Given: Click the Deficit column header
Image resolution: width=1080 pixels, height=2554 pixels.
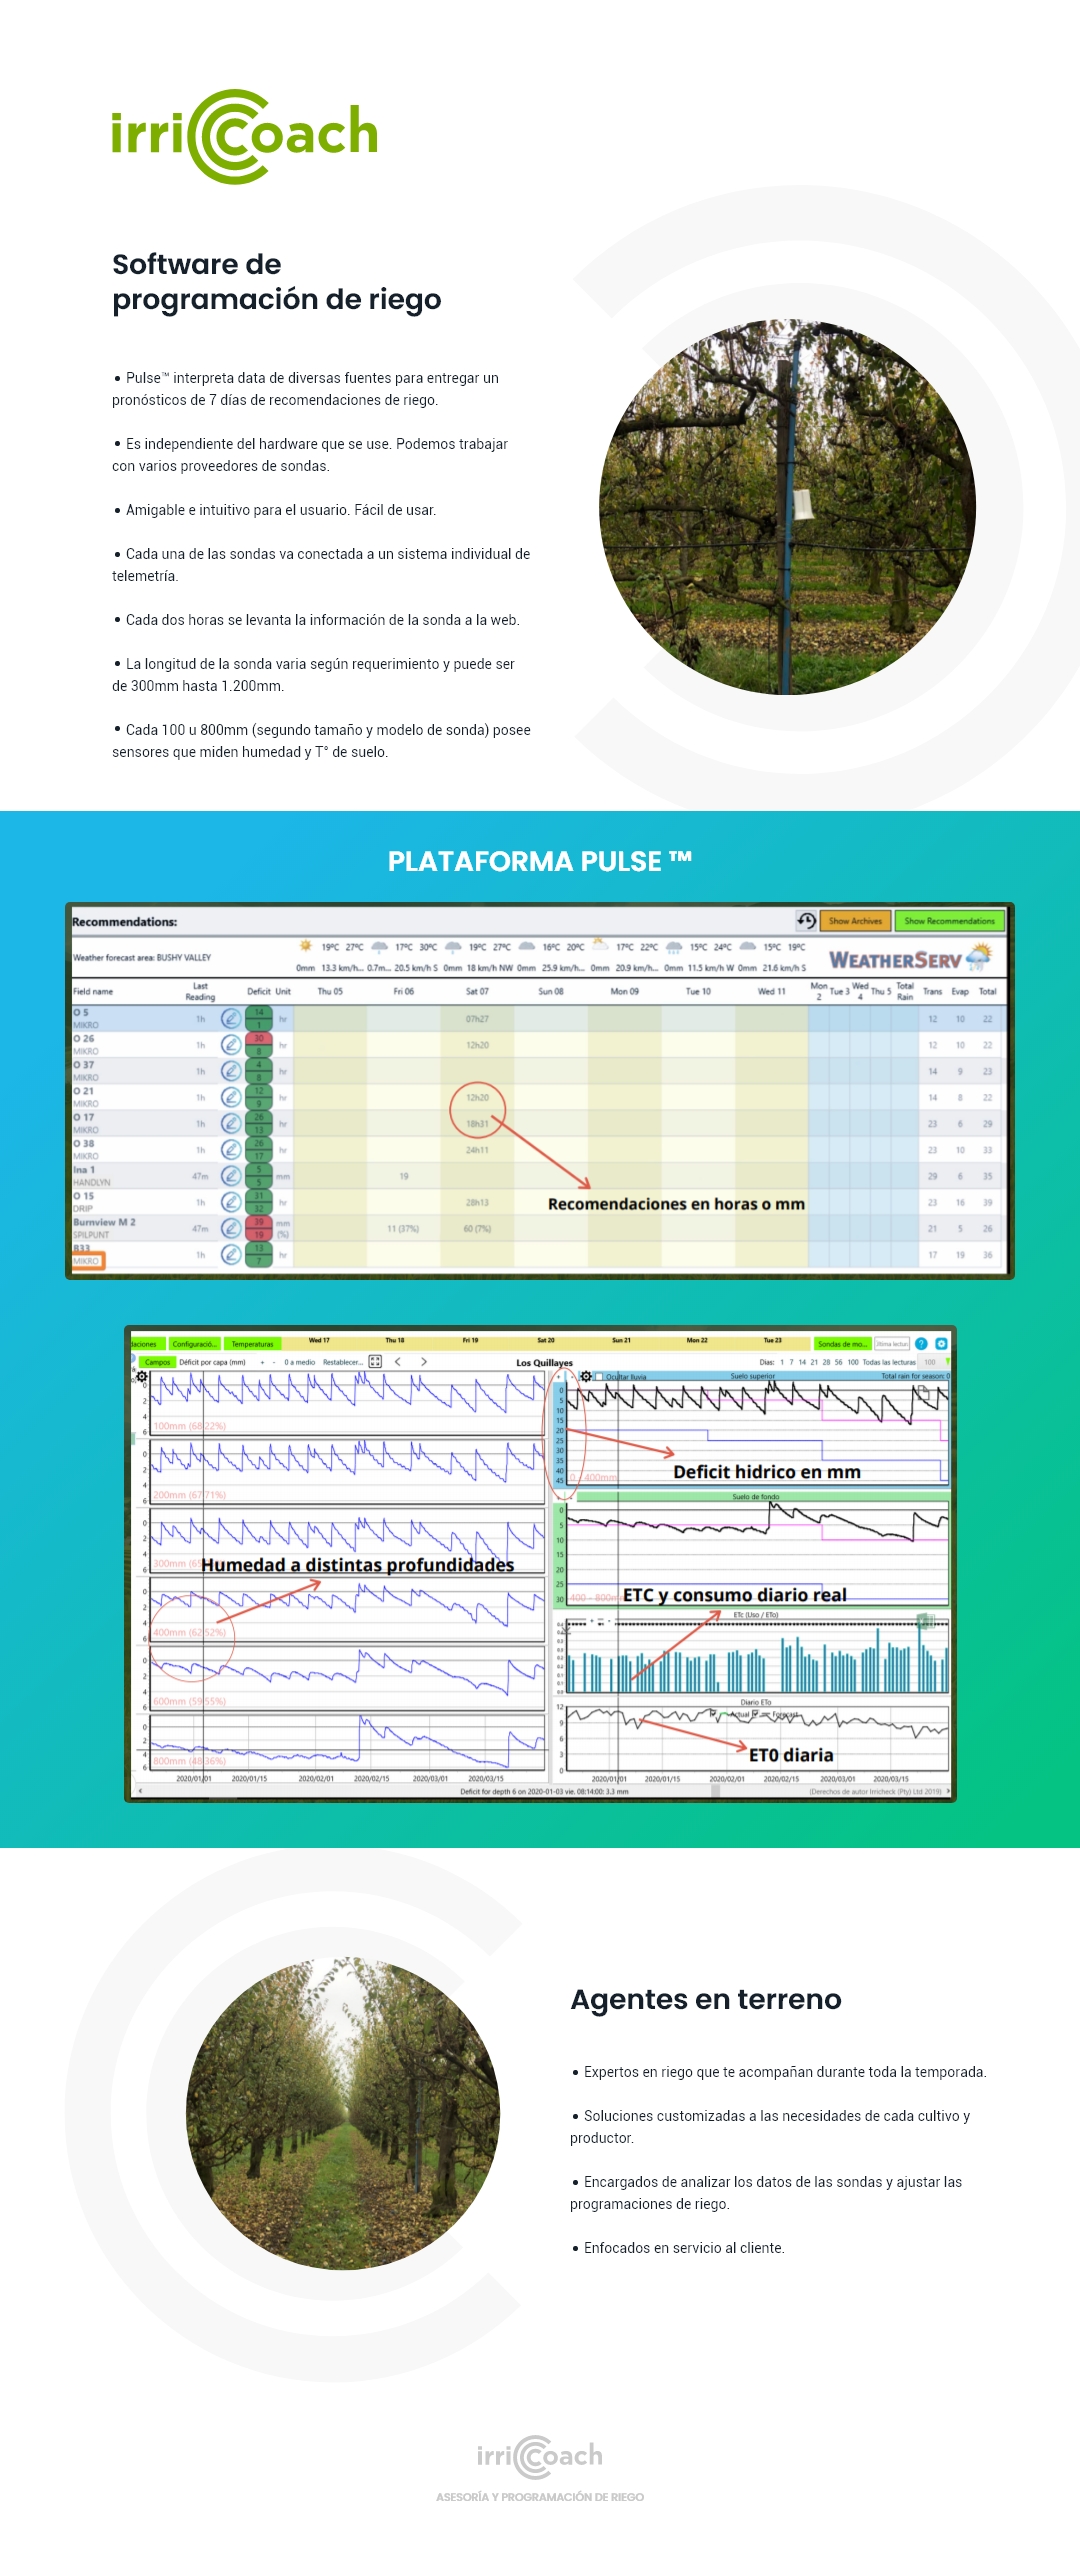Looking at the screenshot, I should click(x=259, y=992).
